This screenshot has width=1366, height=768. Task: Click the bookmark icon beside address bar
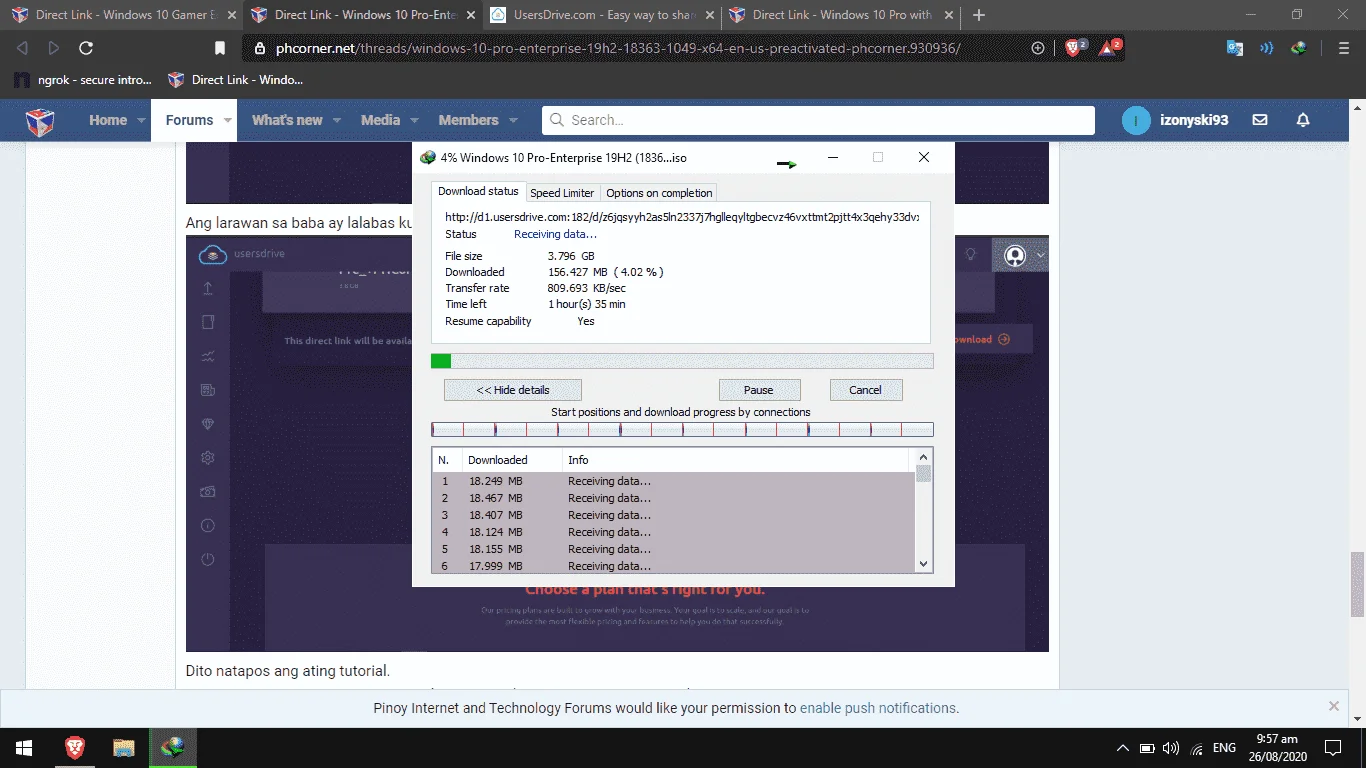coord(220,48)
